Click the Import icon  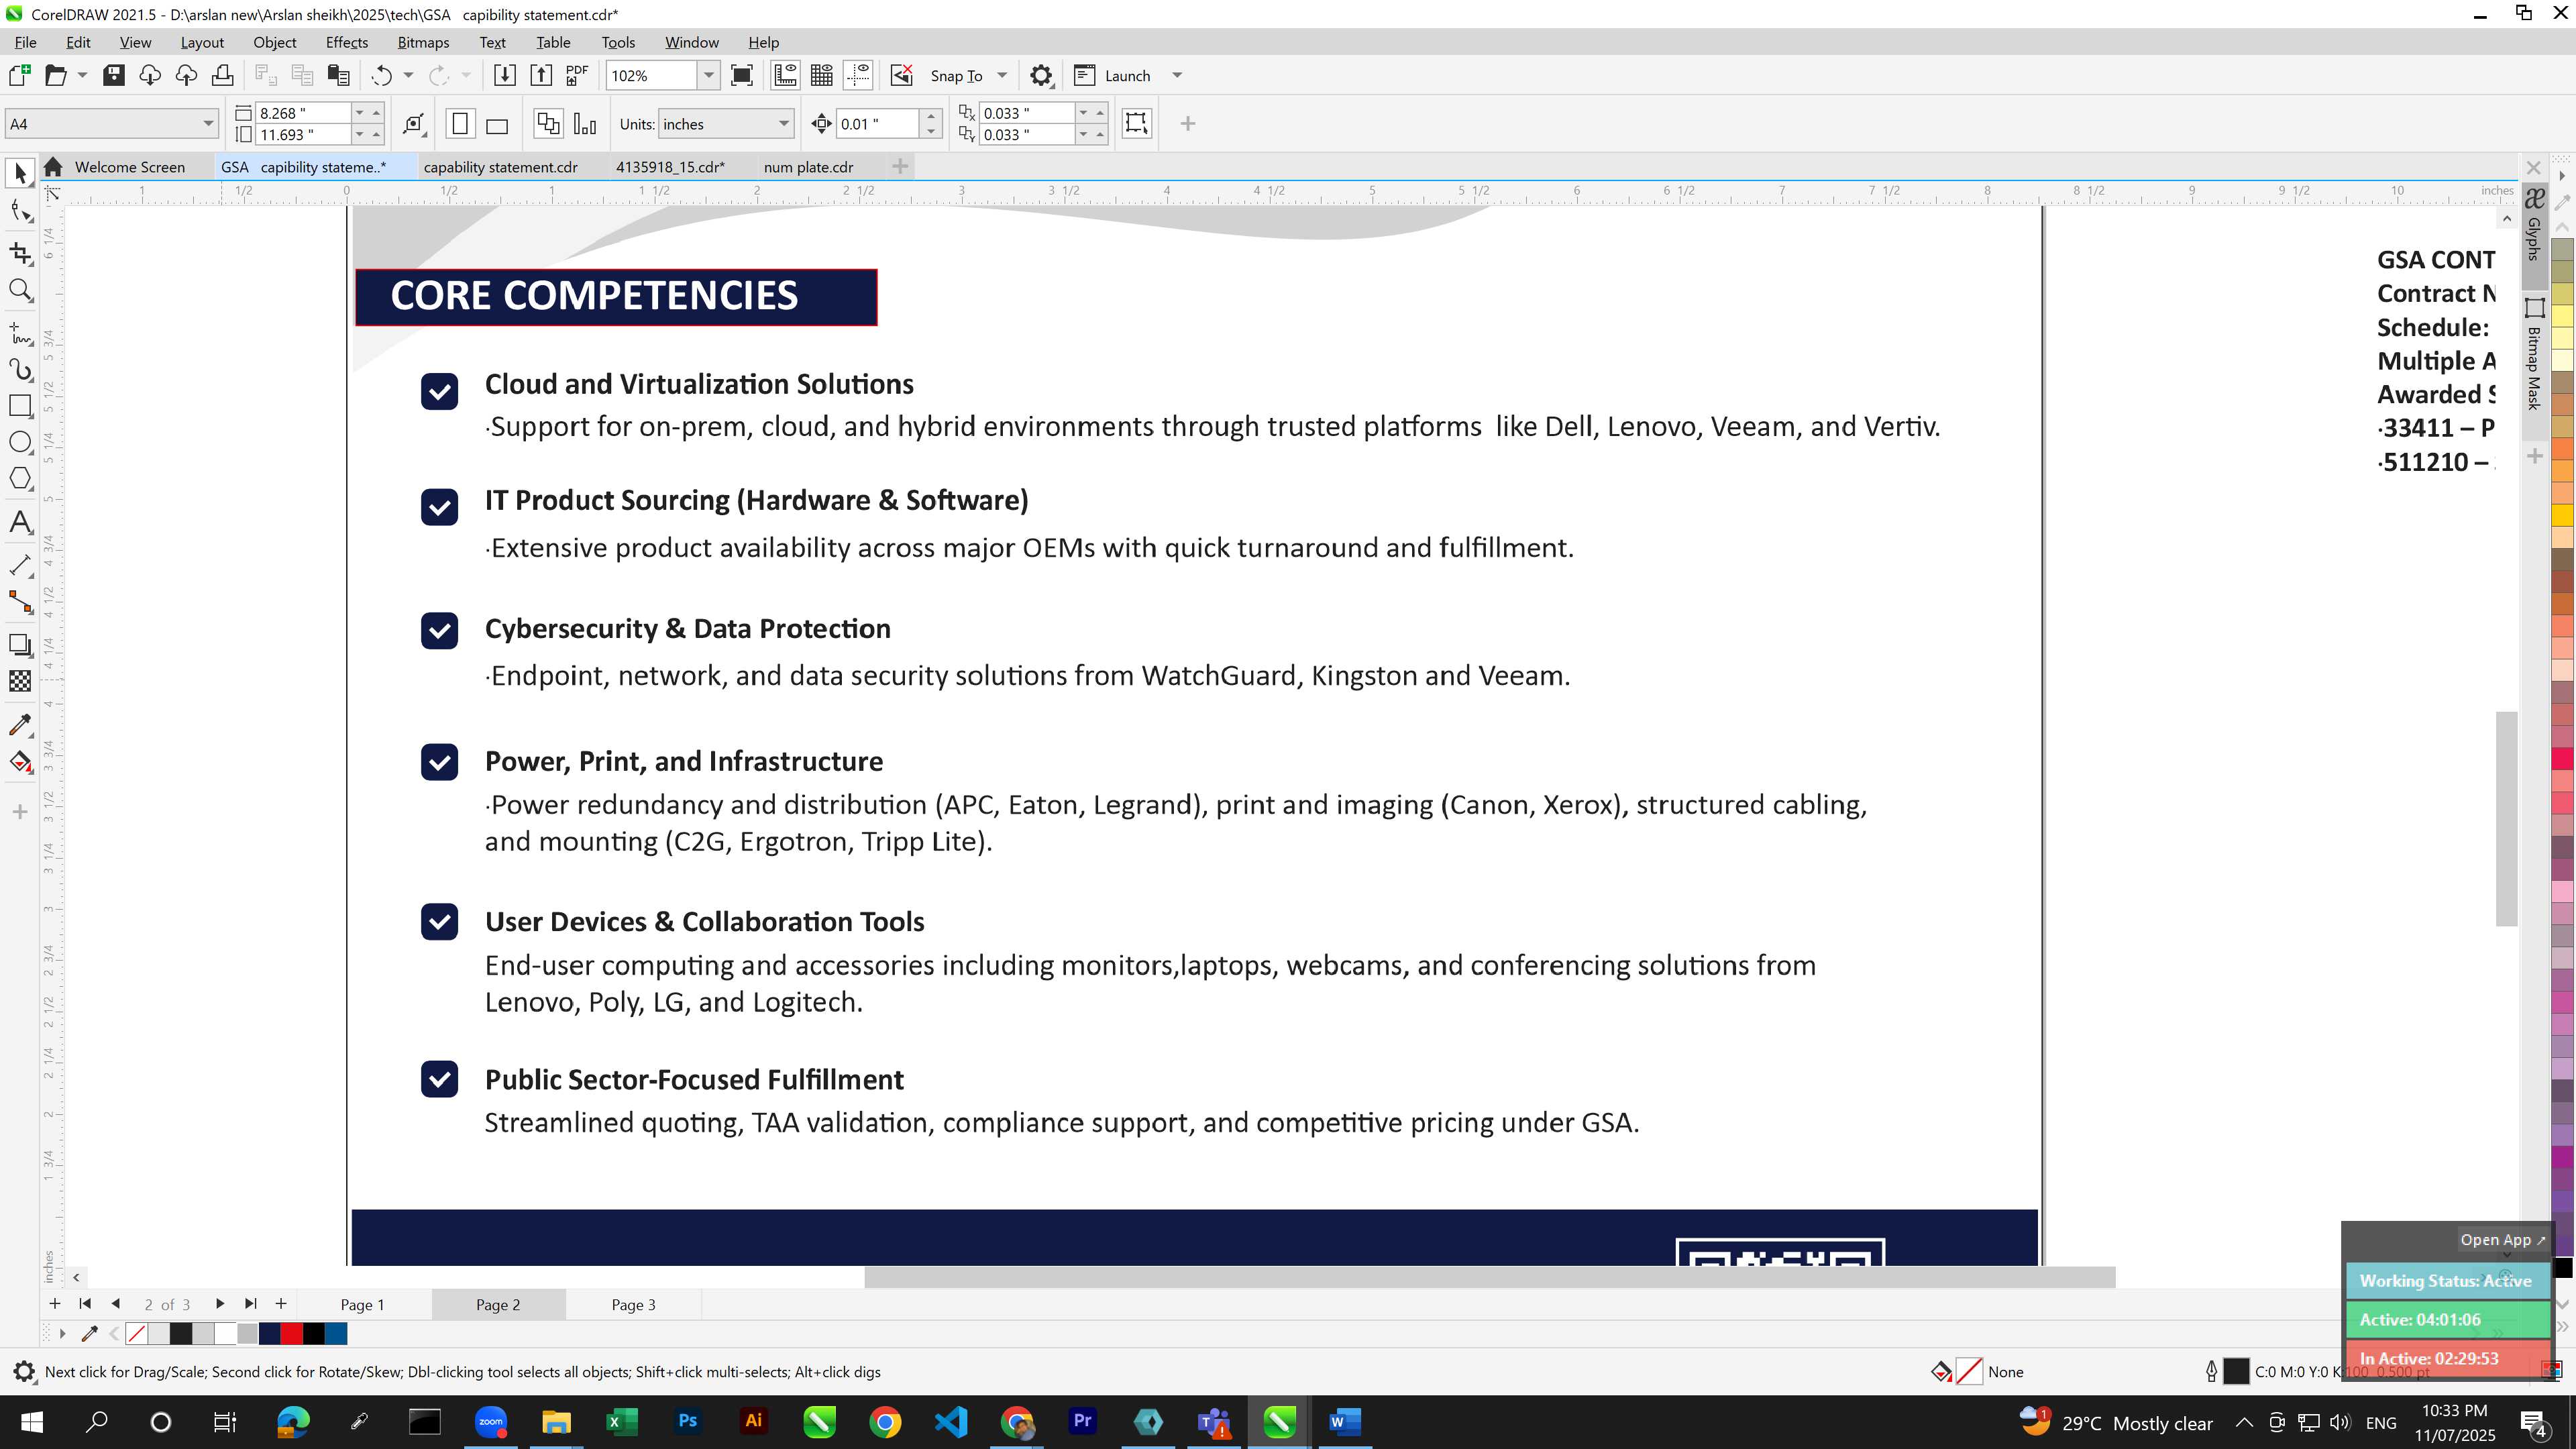[x=504, y=75]
